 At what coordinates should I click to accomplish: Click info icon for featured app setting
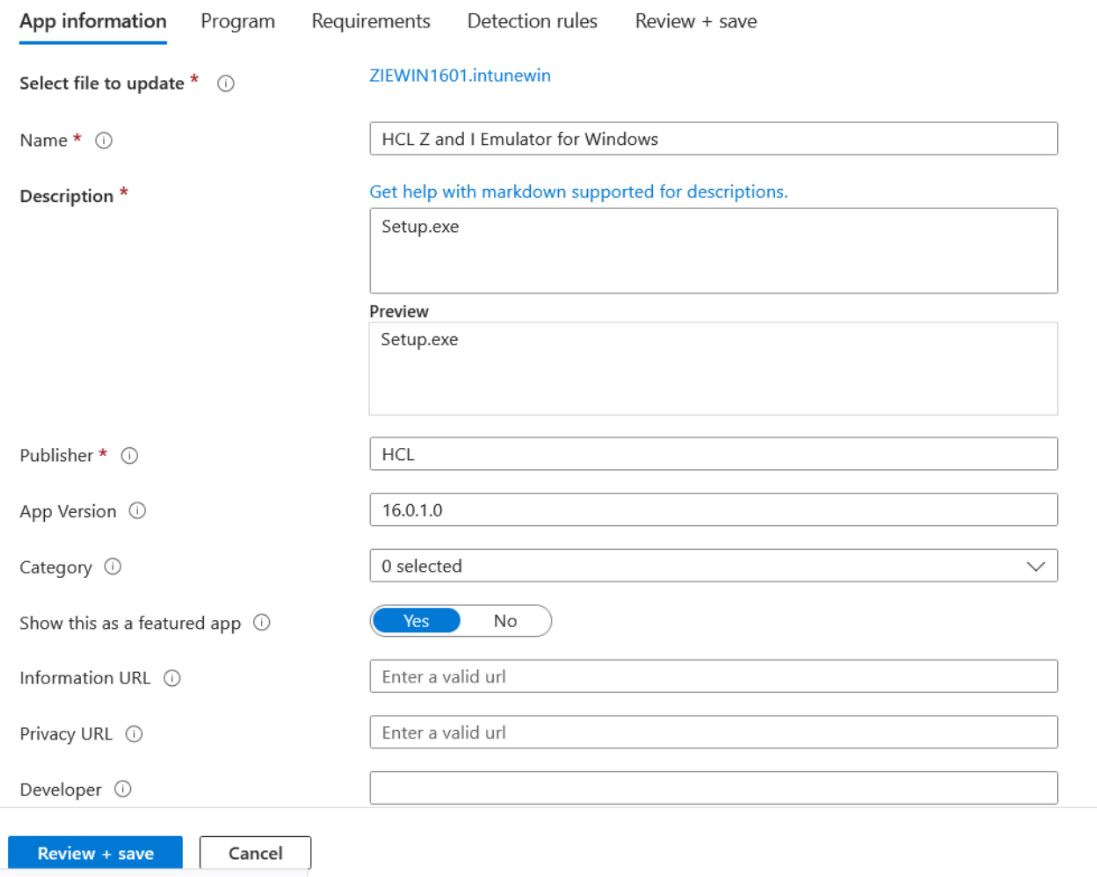click(262, 623)
